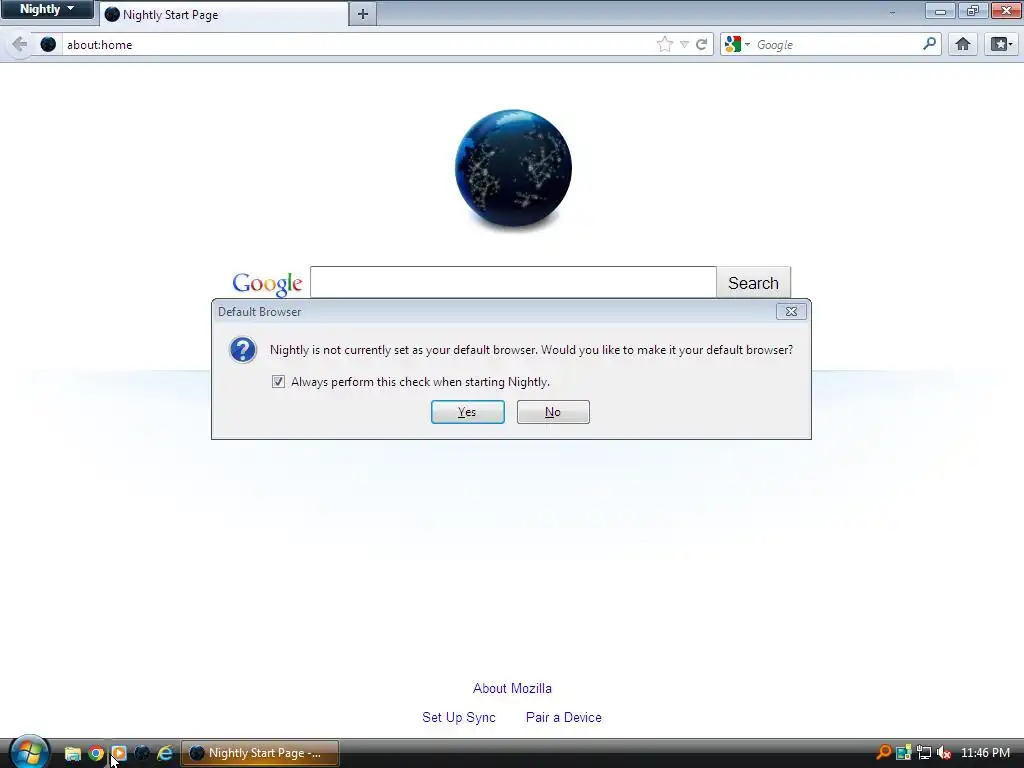The image size is (1024, 768).
Task: Launch Internet Explorer from taskbar
Action: point(165,754)
